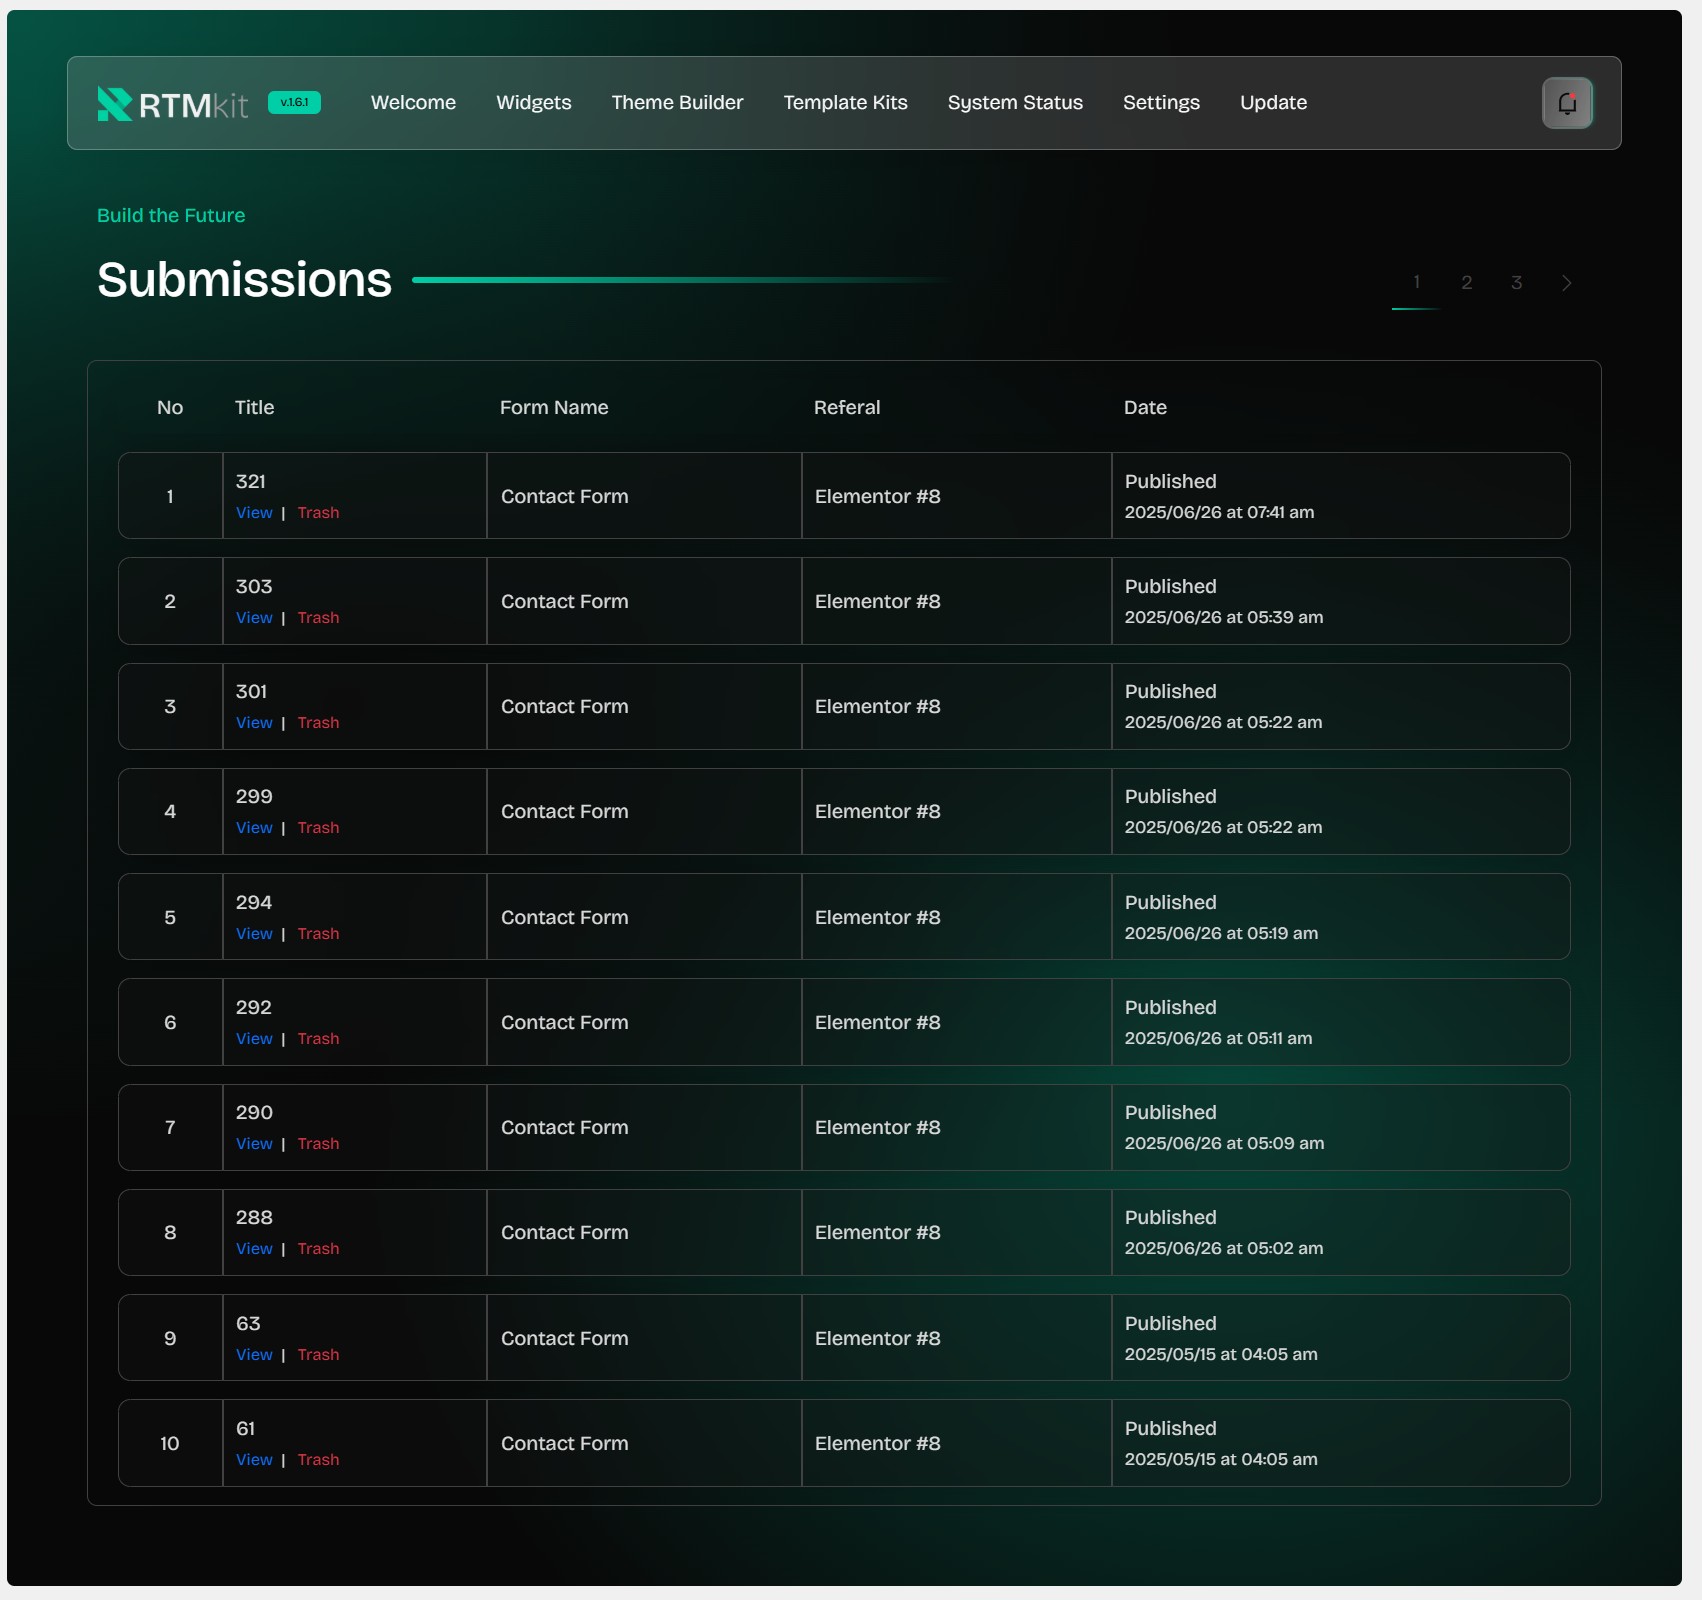The width and height of the screenshot is (1702, 1600).
Task: Select pagination page 3
Action: point(1516,283)
